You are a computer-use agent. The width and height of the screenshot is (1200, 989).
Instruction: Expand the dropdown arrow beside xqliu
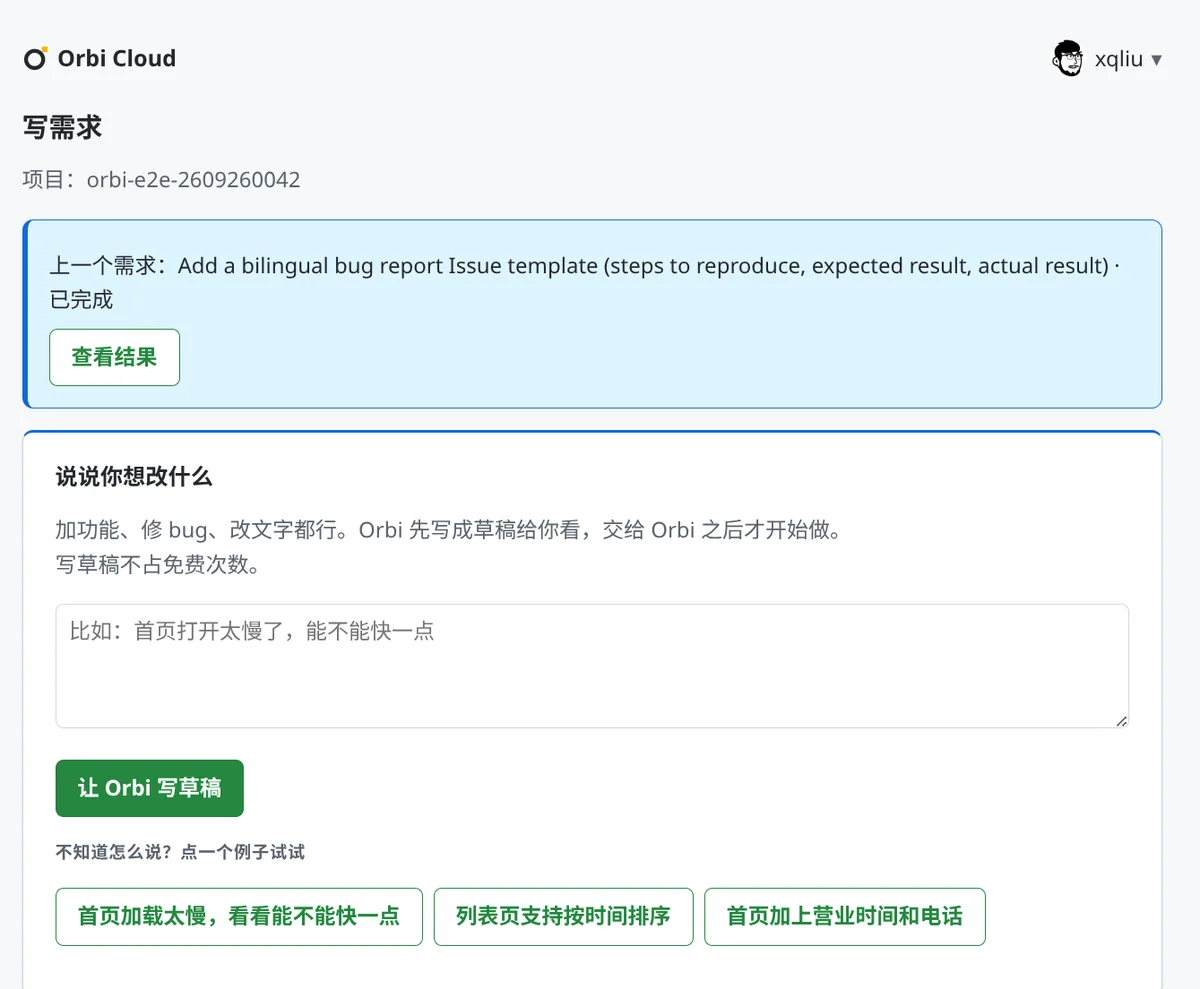(x=1156, y=60)
